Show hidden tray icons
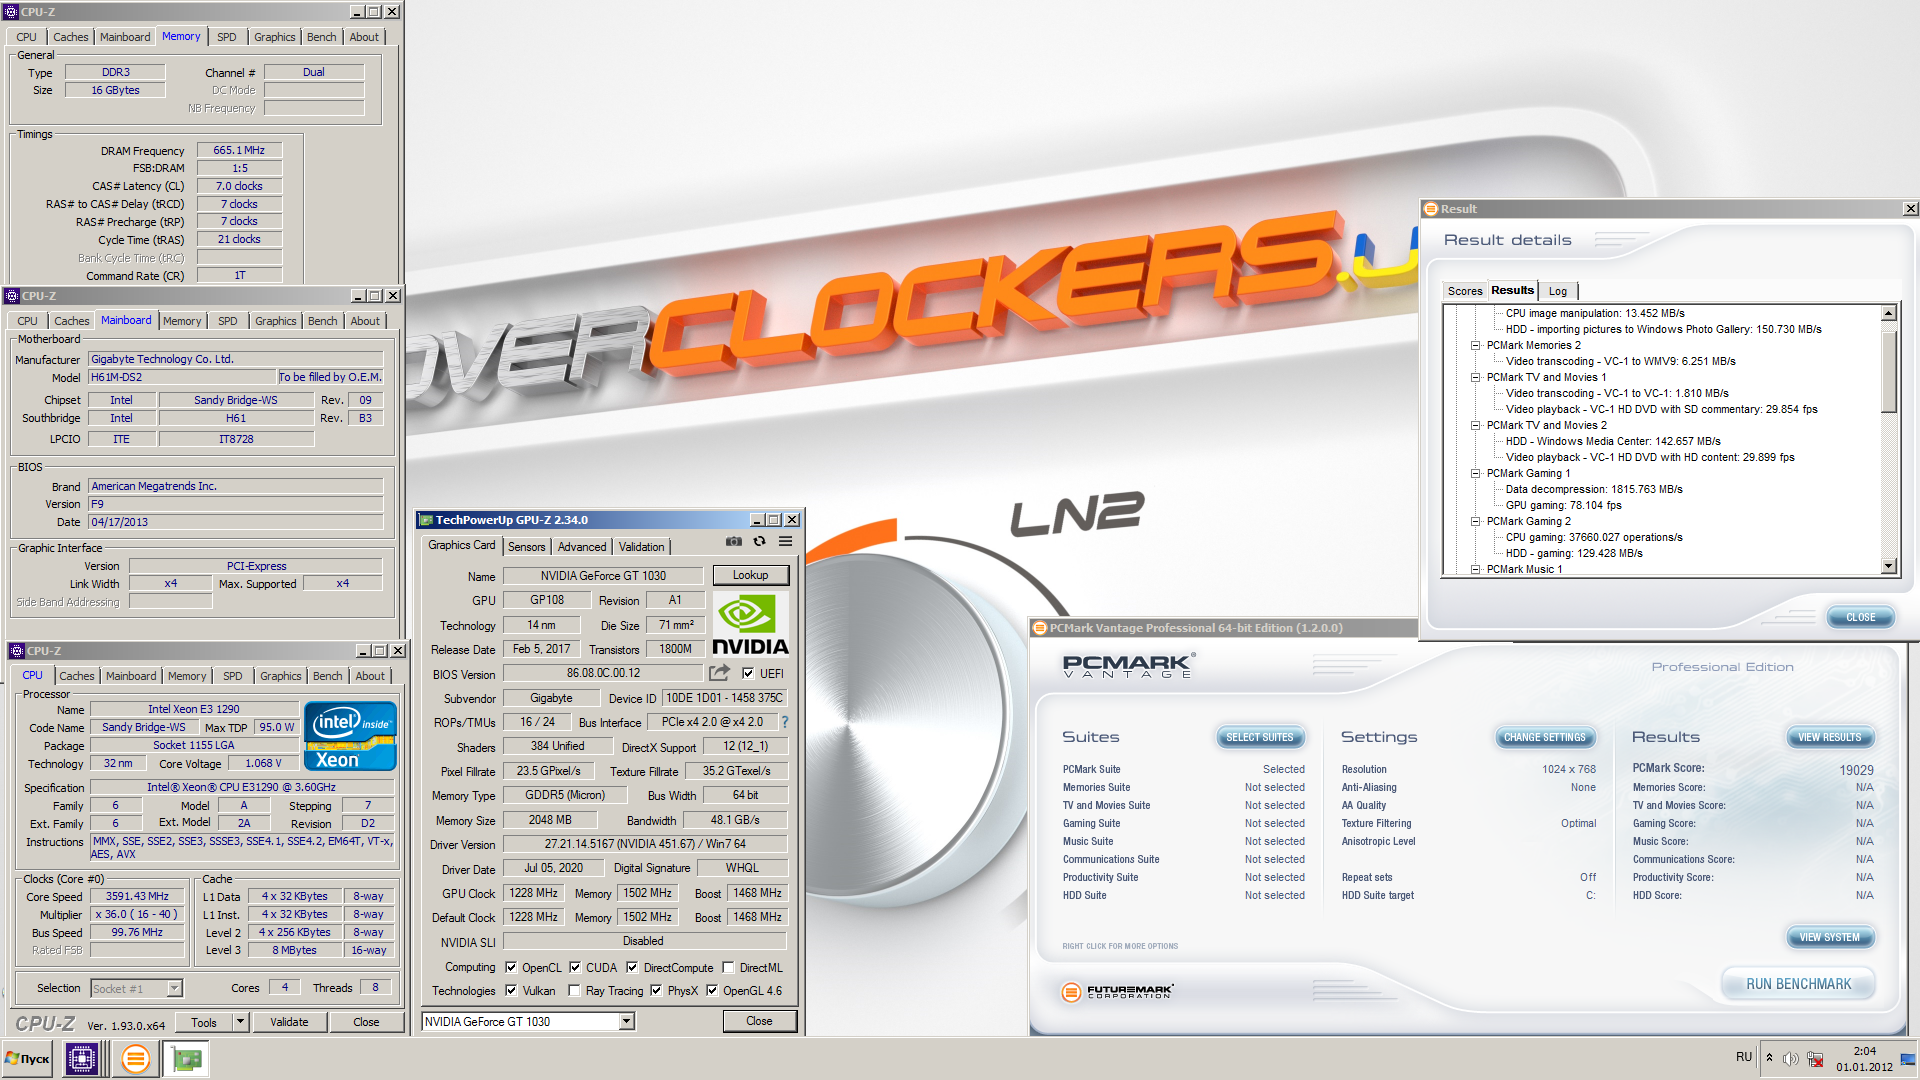1920x1080 pixels. (x=1769, y=1058)
